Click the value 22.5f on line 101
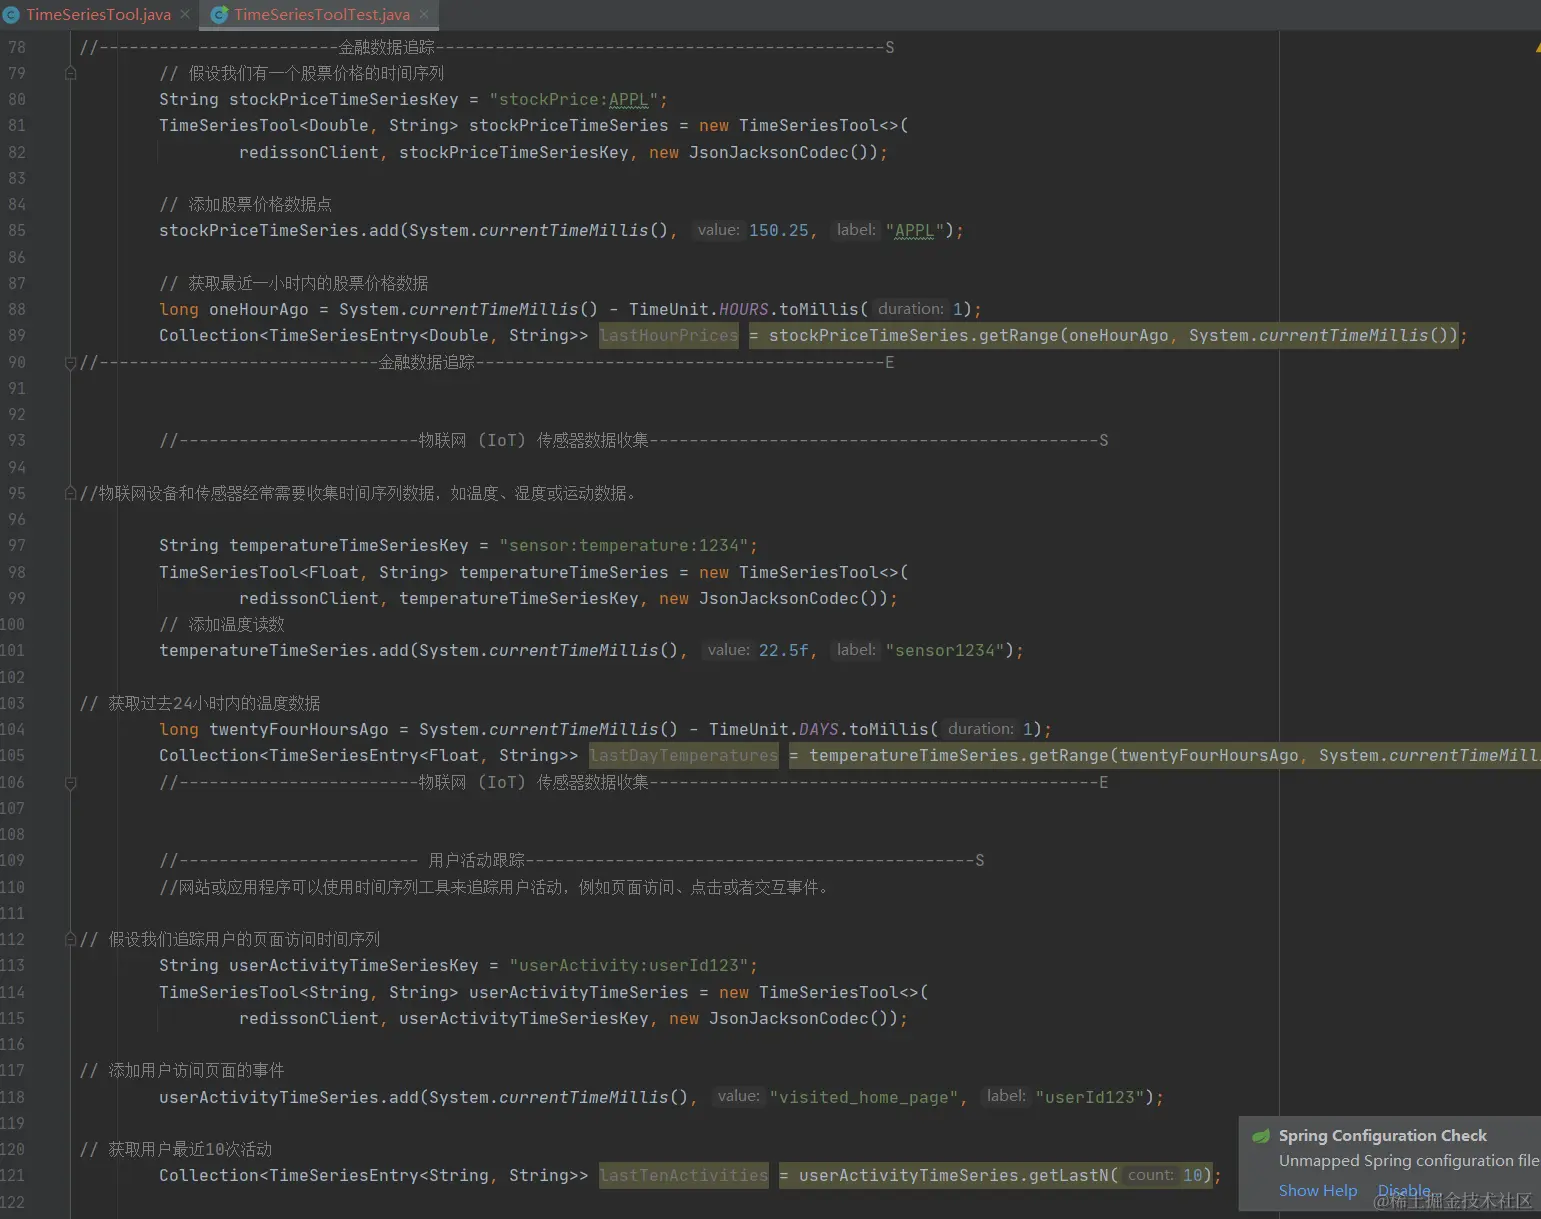The height and width of the screenshot is (1219, 1541). coord(784,650)
